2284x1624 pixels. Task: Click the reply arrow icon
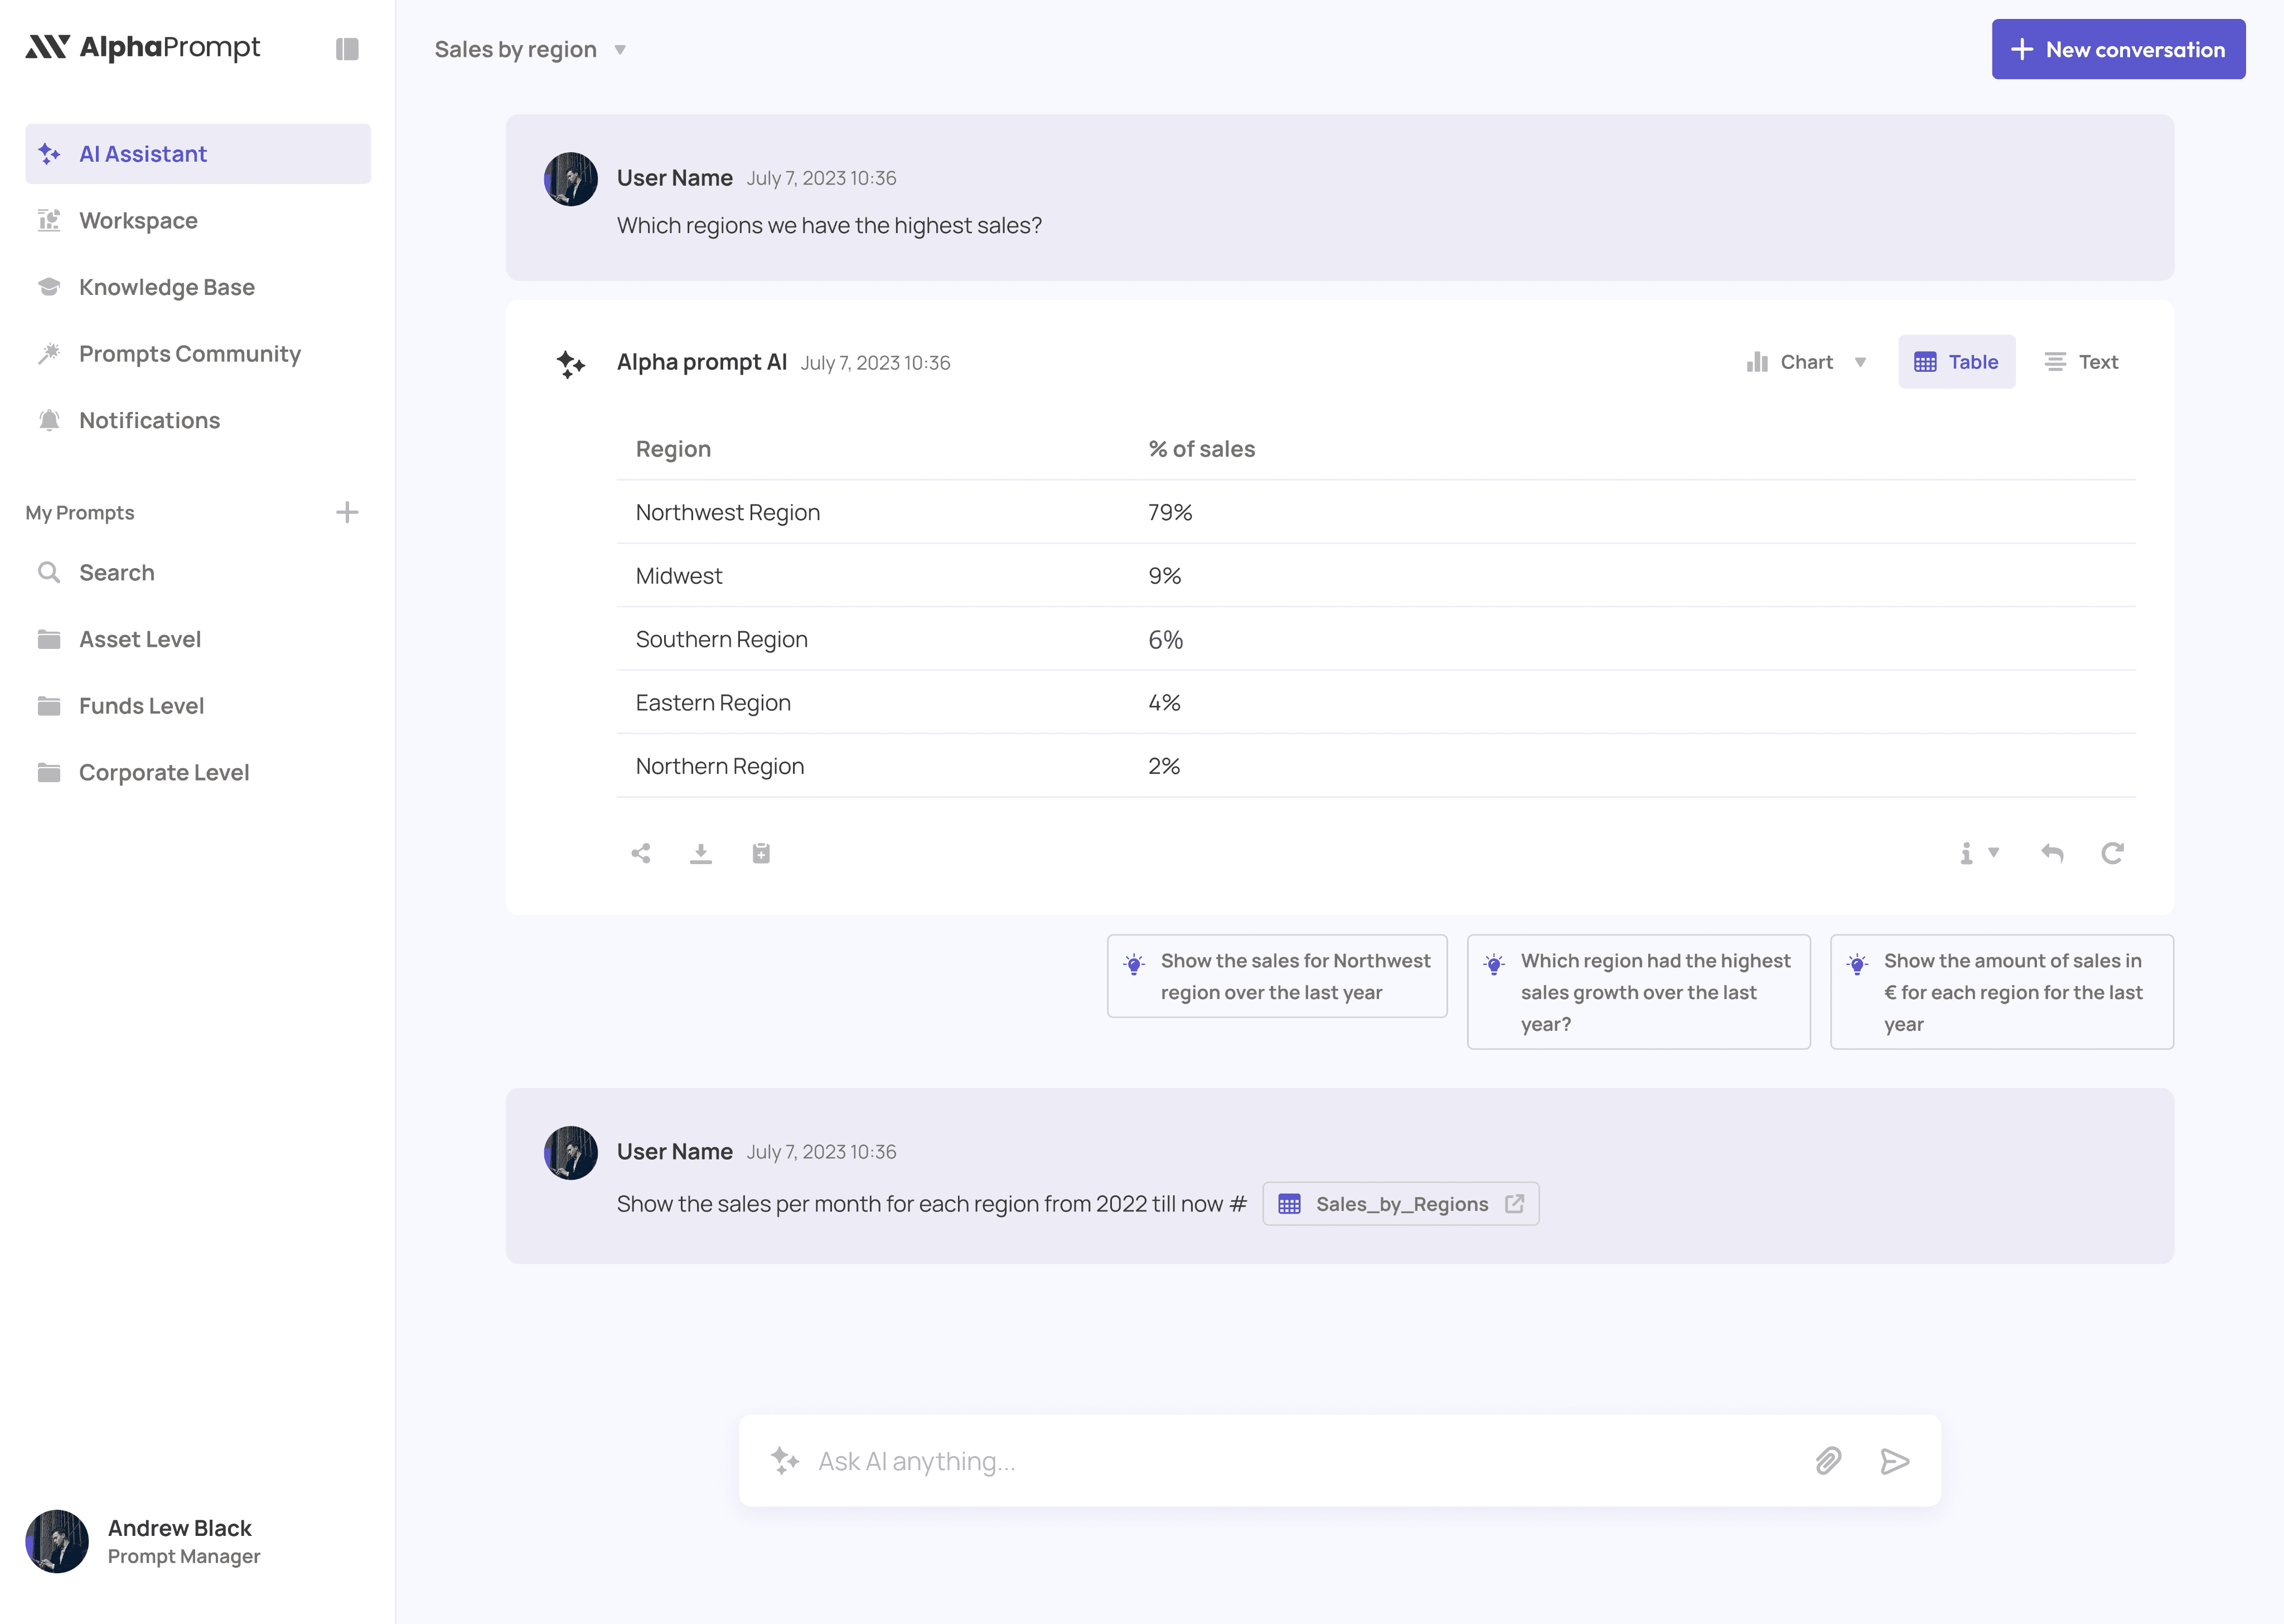point(2052,853)
